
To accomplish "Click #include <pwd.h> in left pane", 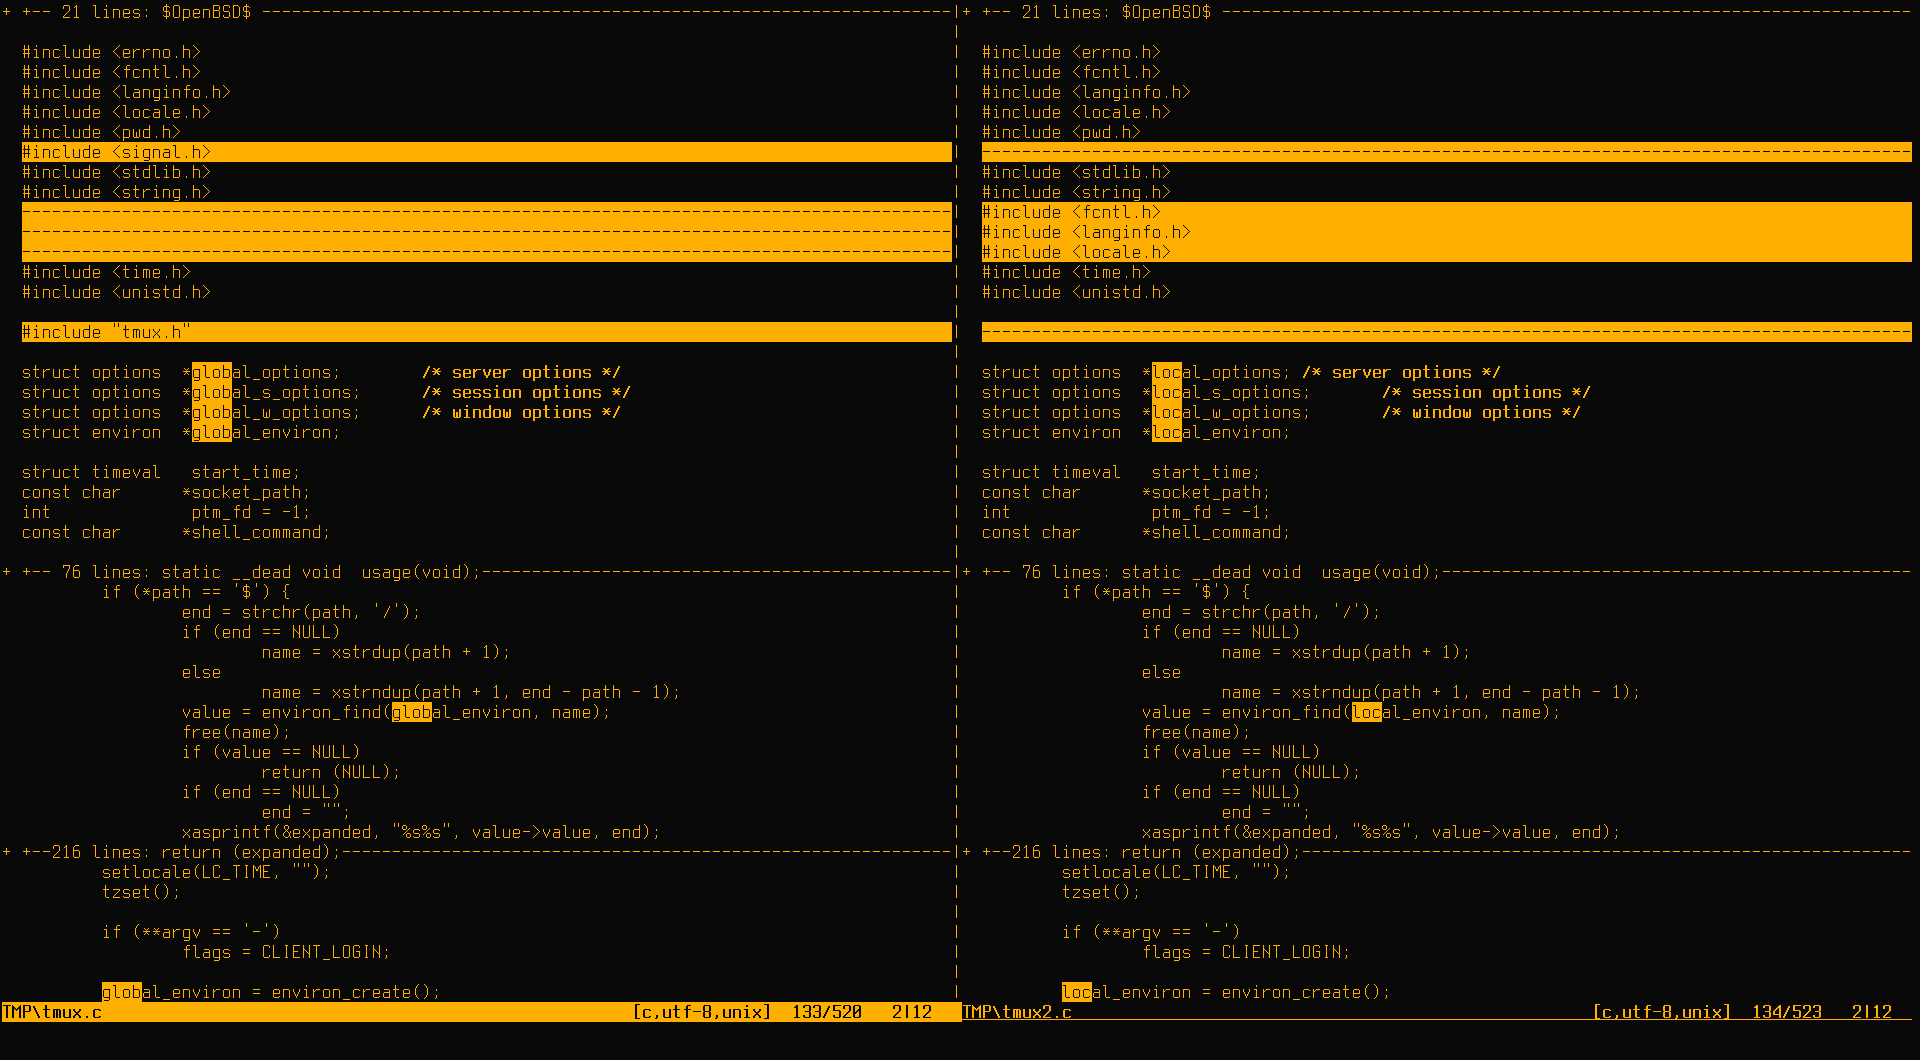I will tap(102, 132).
